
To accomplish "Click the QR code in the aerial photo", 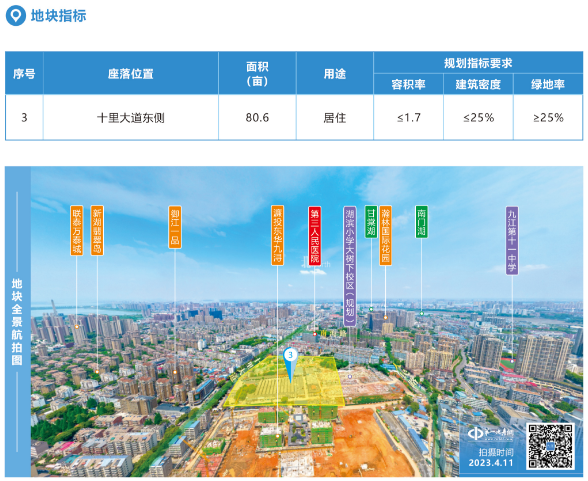I will tap(550, 446).
